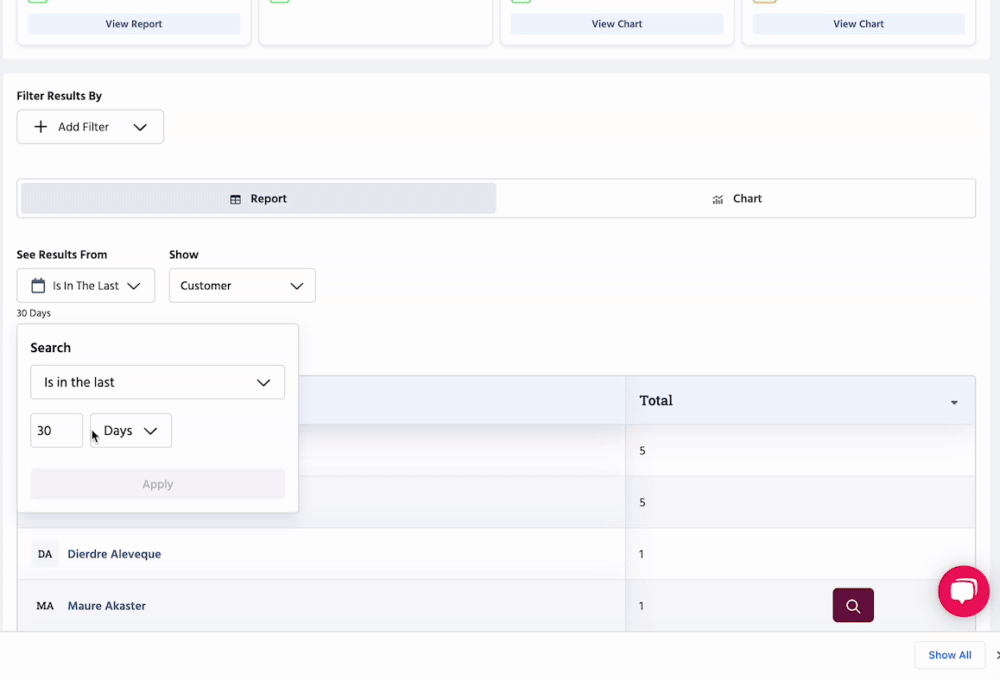Click the View Report button
The height and width of the screenshot is (680, 1000).
click(133, 24)
